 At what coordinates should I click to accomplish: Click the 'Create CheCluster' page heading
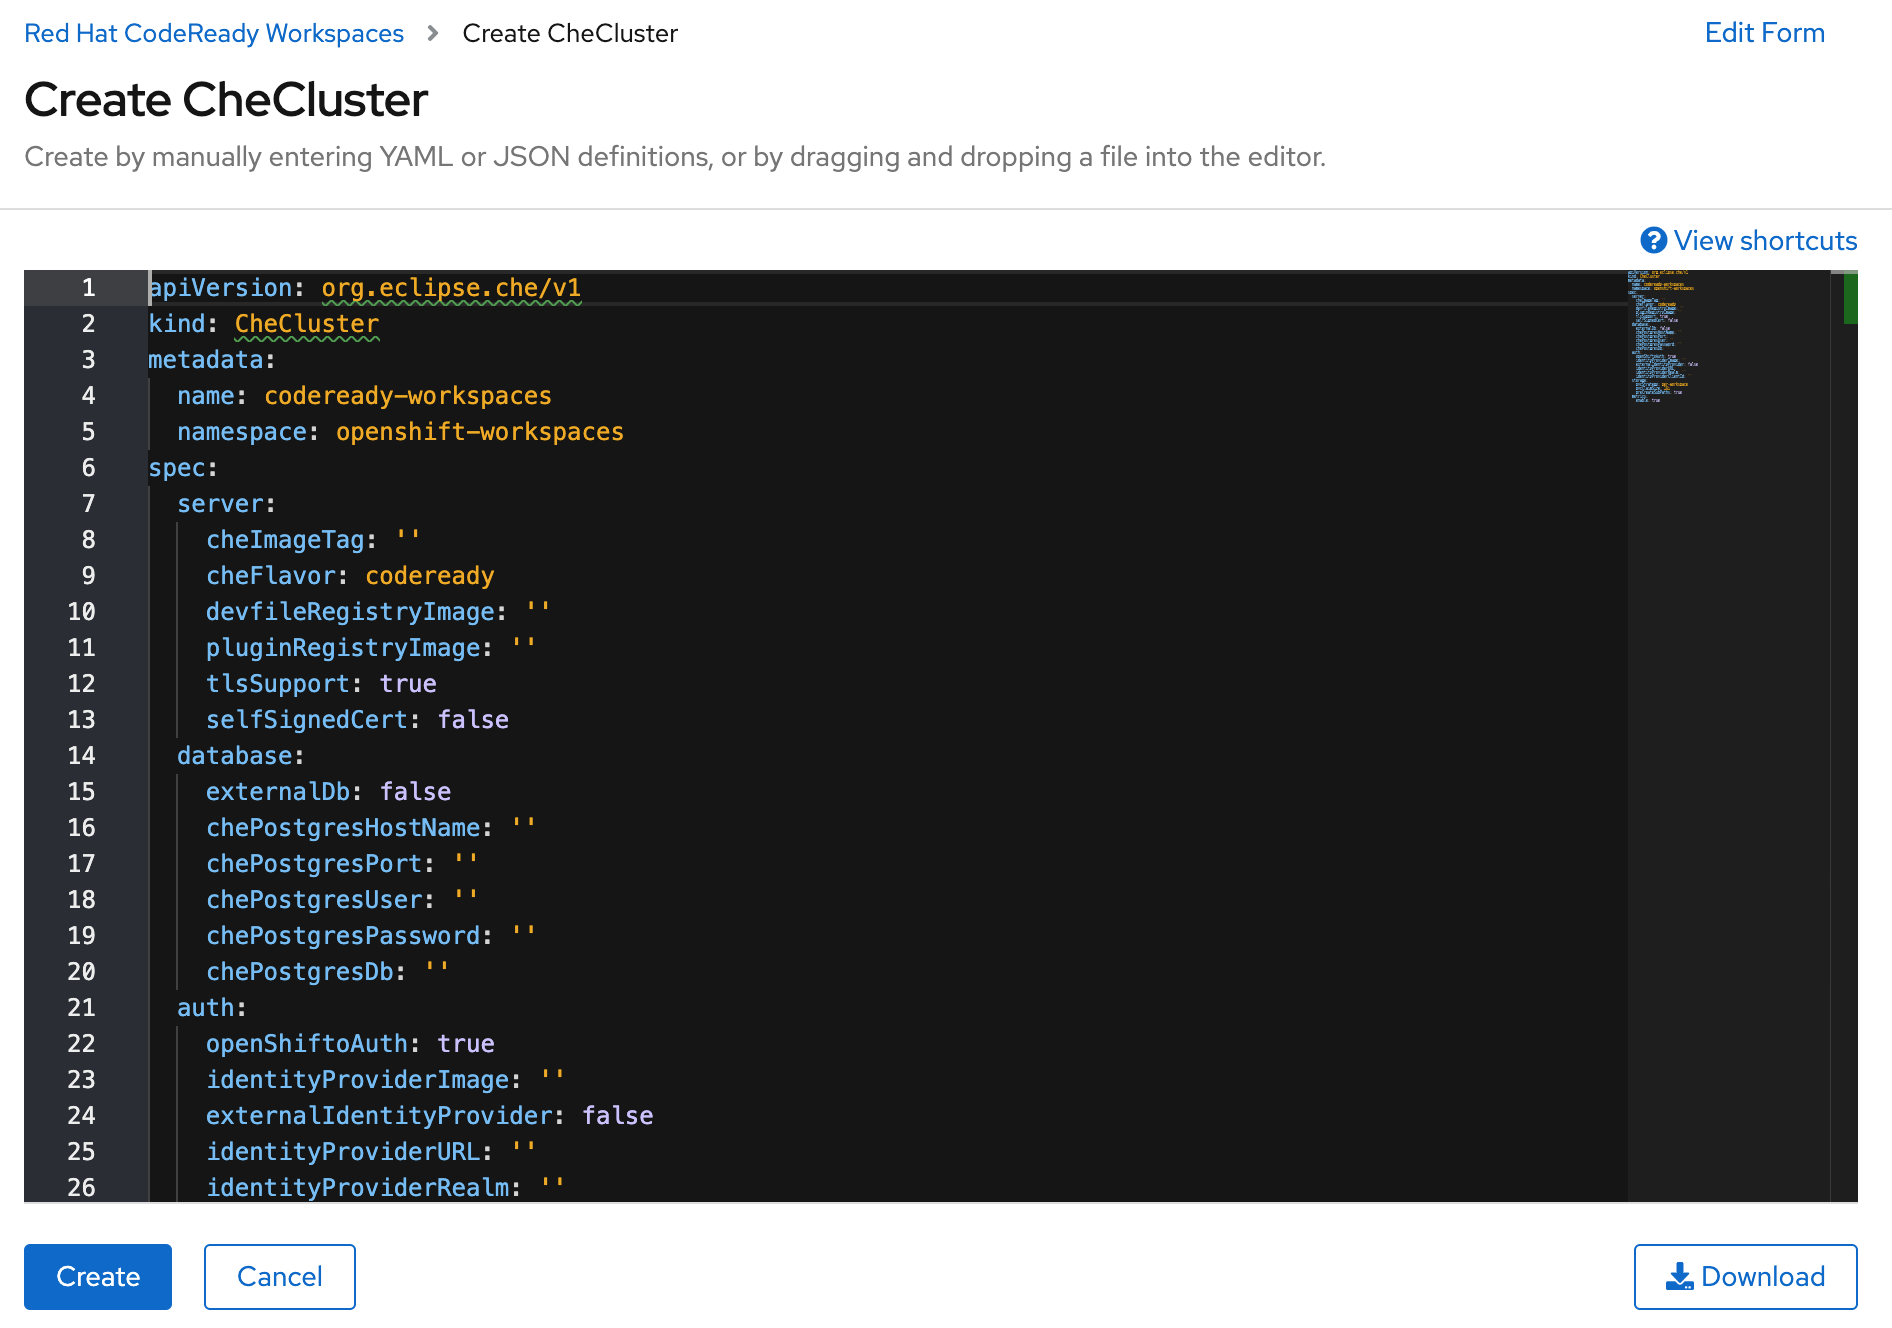226,100
